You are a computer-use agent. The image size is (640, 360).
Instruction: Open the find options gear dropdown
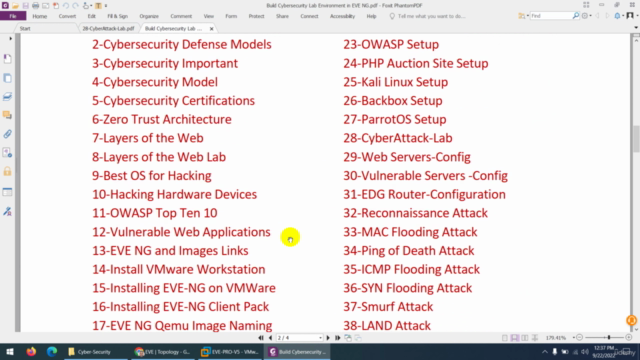[586, 16]
